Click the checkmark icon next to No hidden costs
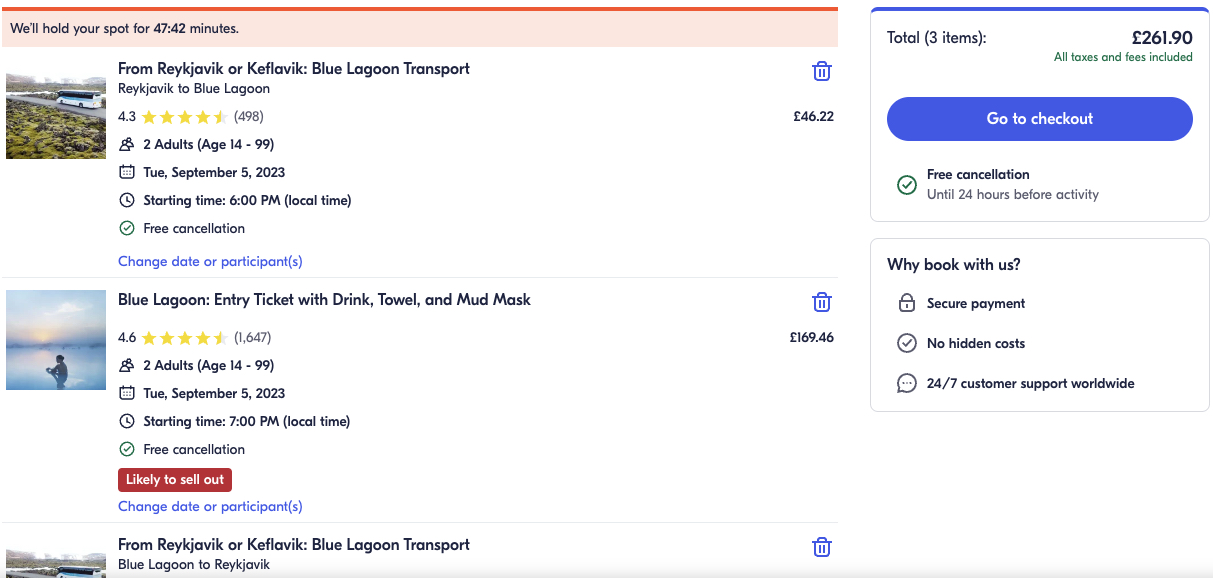 pyautogui.click(x=907, y=343)
